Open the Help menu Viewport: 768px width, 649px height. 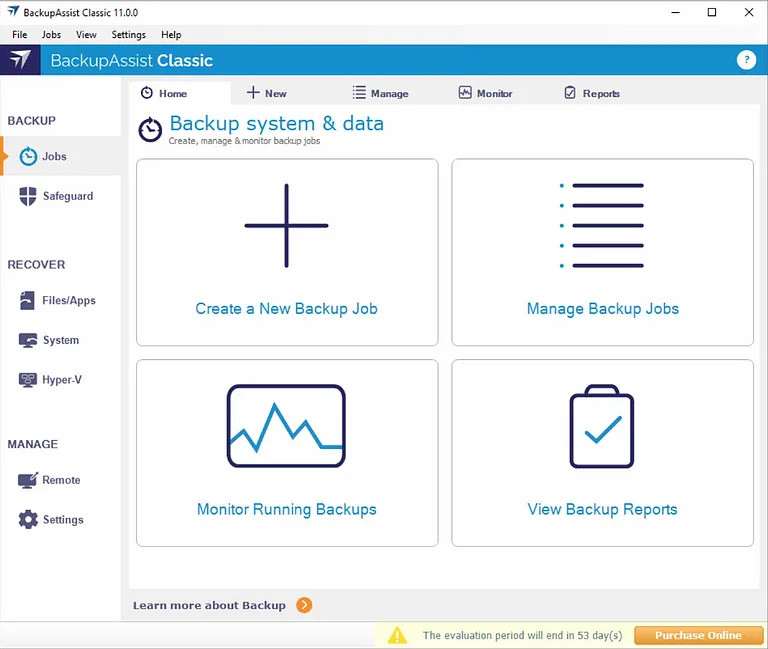tap(171, 35)
